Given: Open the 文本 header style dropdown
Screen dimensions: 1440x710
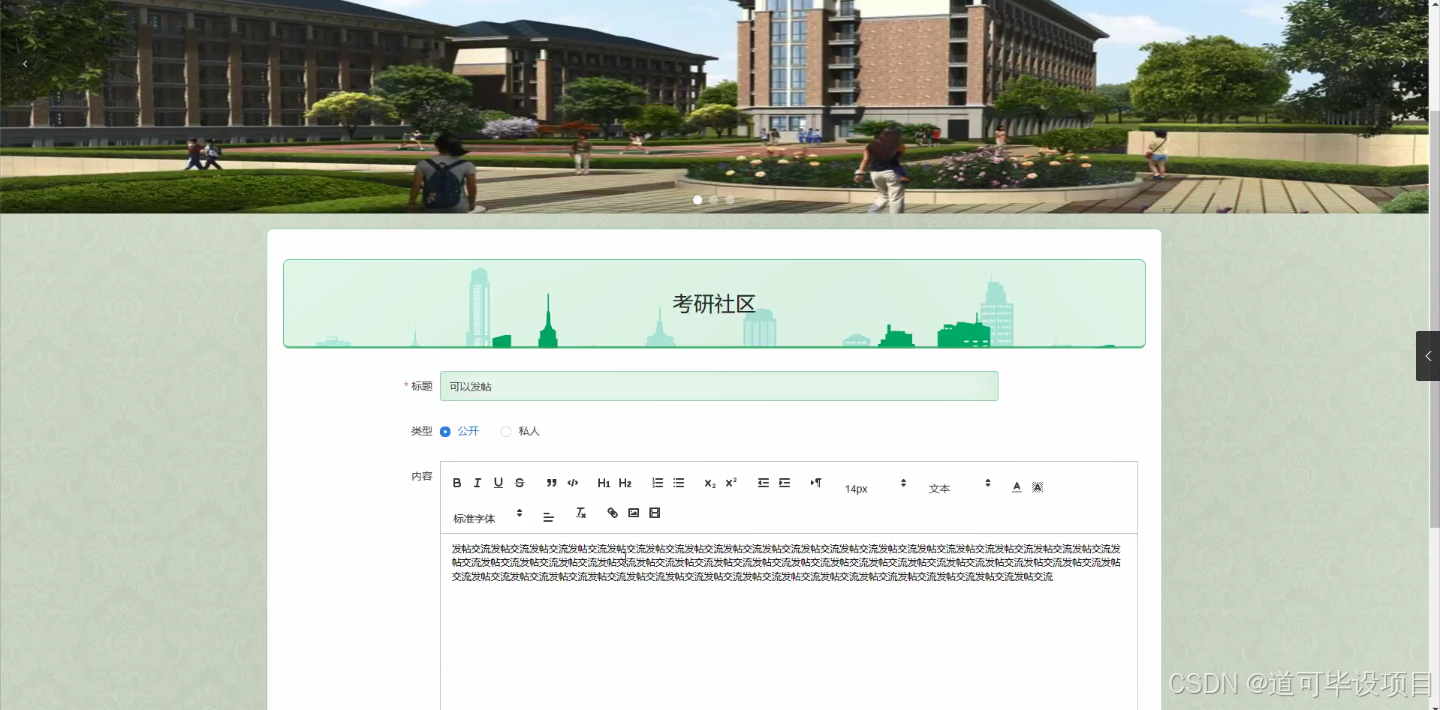Looking at the screenshot, I should 960,487.
